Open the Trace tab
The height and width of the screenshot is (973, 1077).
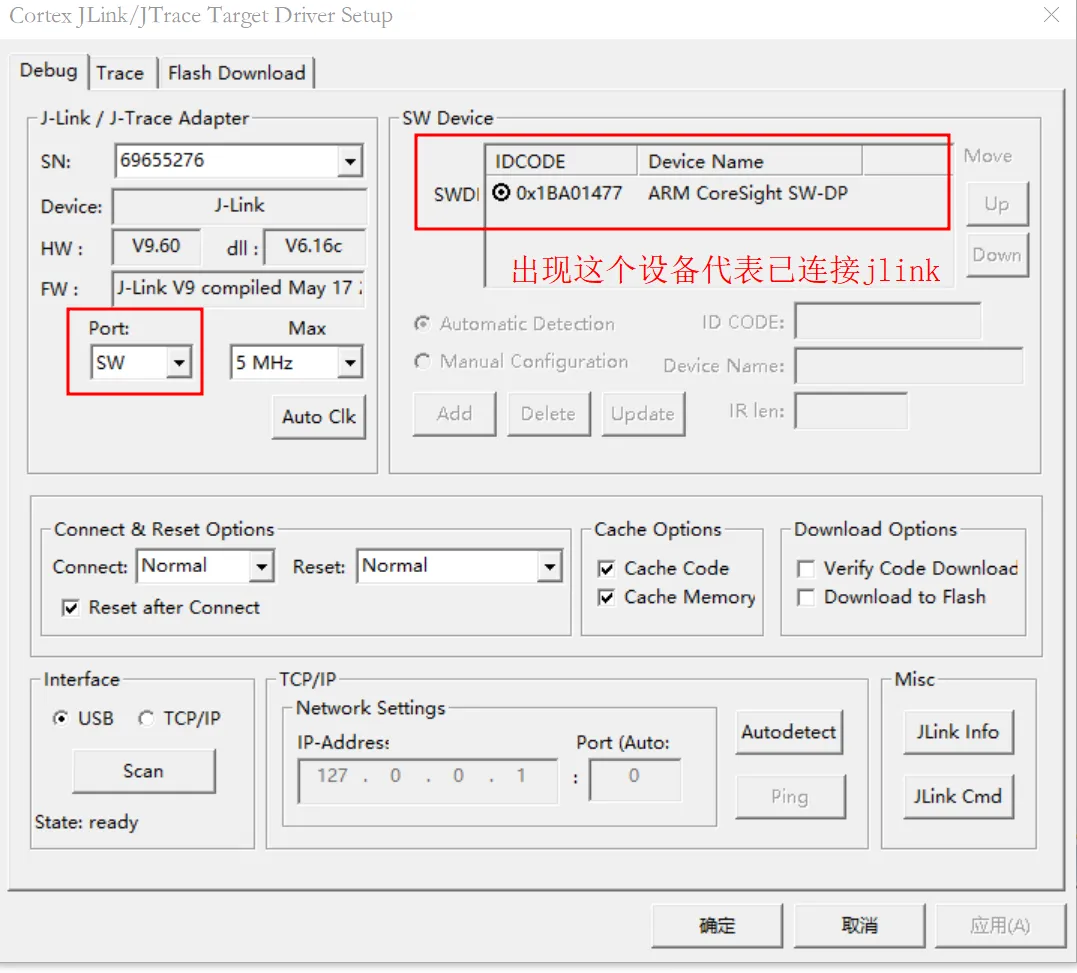120,73
